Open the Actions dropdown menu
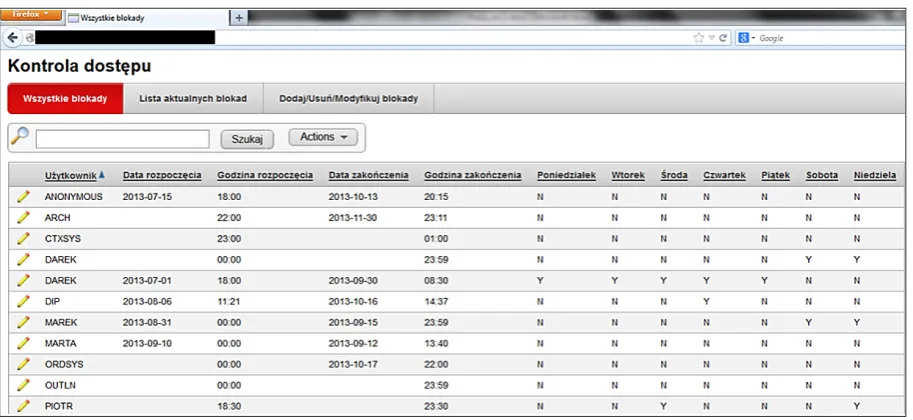 click(323, 137)
